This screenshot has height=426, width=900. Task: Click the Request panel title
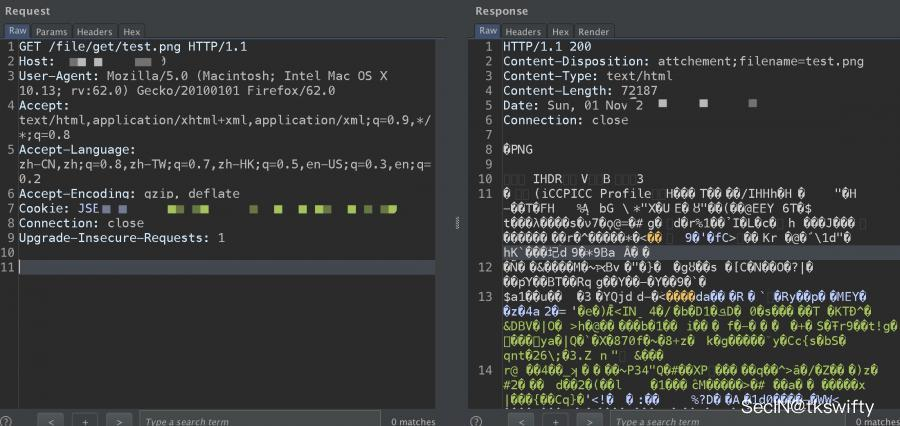[x=28, y=11]
